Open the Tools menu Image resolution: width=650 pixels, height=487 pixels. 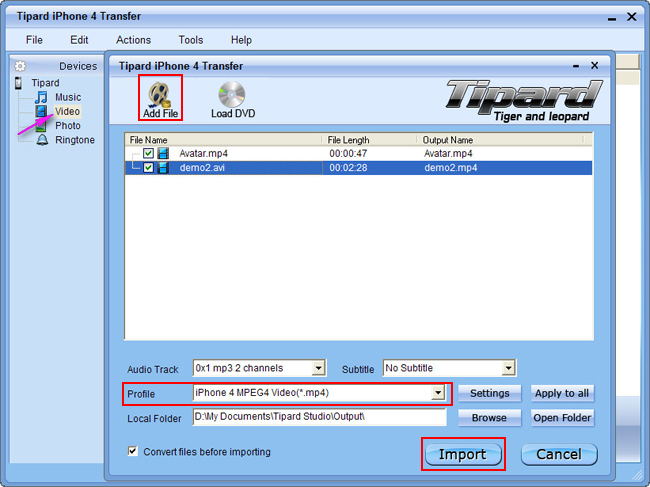point(191,40)
